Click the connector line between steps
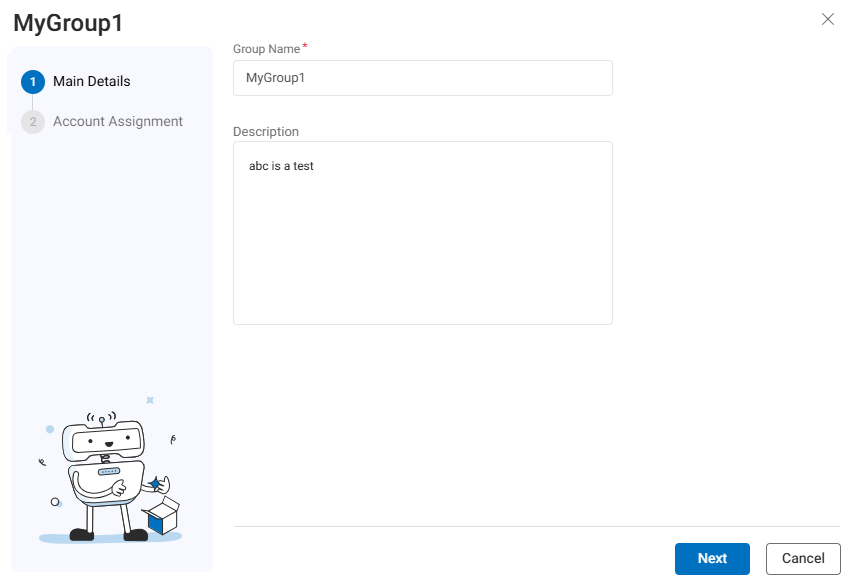The height and width of the screenshot is (587, 854). pos(32,102)
